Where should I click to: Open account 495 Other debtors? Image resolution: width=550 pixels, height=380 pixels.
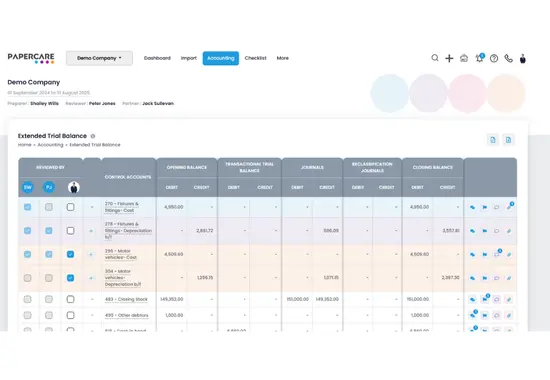[127, 315]
